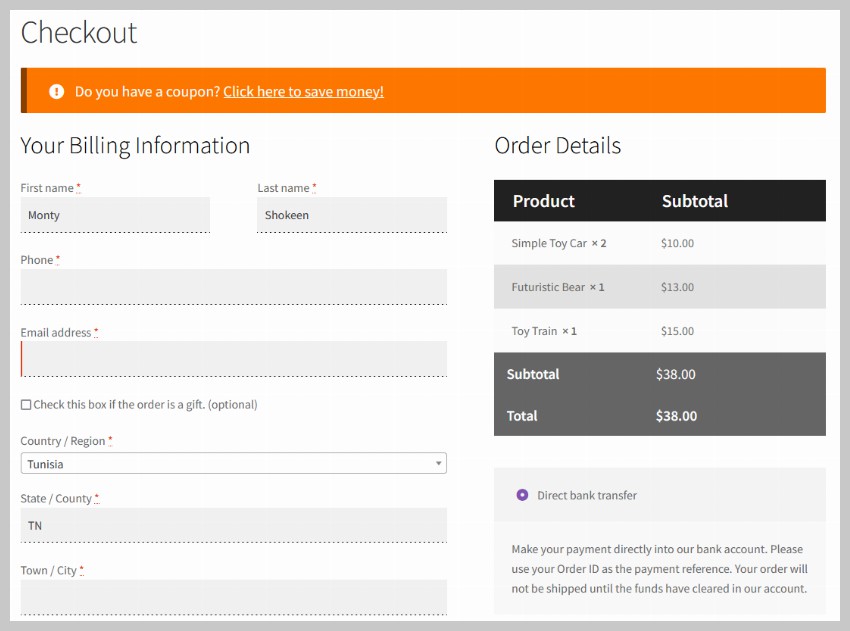The height and width of the screenshot is (631, 850).
Task: Click the Direct bank transfer label
Action: [587, 495]
